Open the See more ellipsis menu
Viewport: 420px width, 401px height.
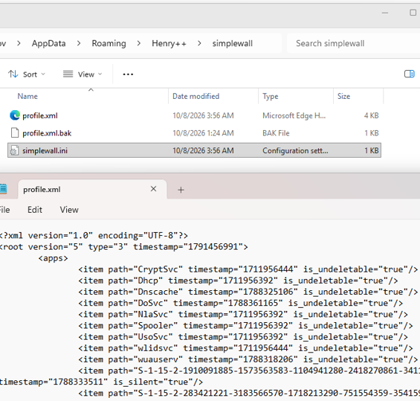pyautogui.click(x=128, y=74)
